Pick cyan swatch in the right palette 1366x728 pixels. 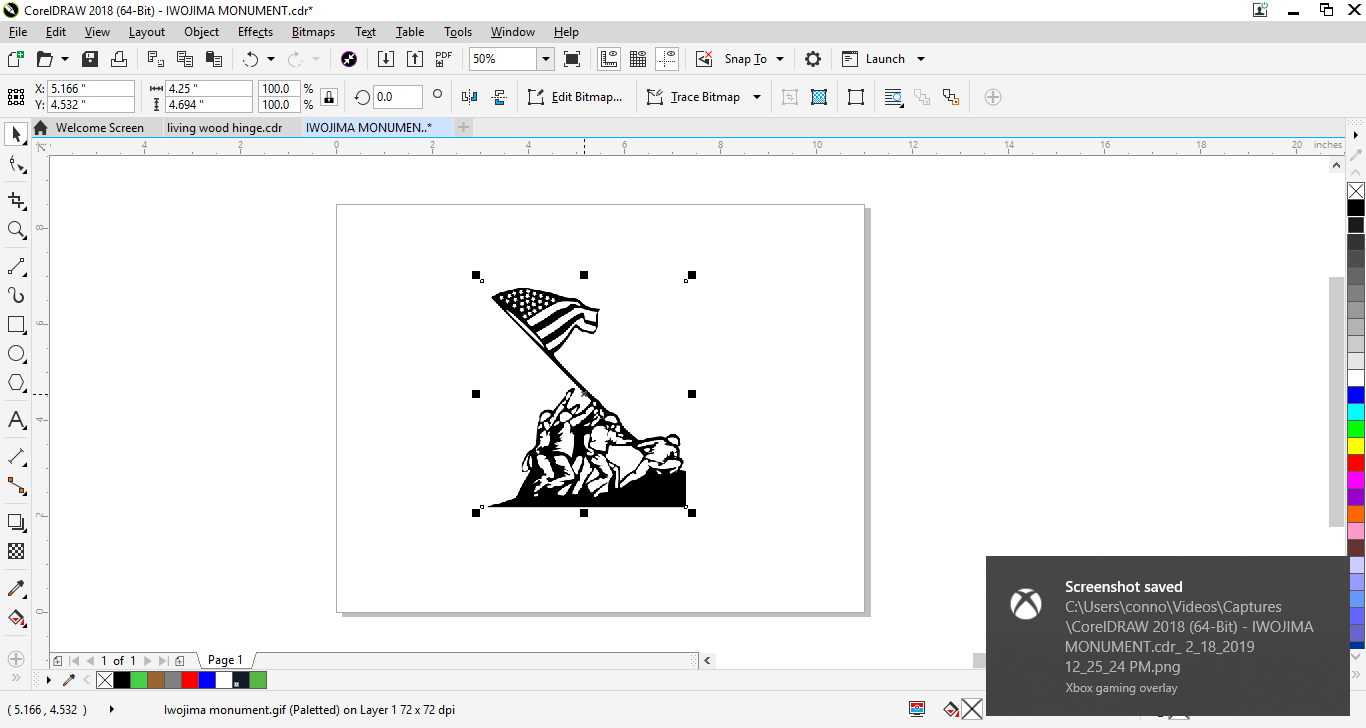(x=1356, y=412)
